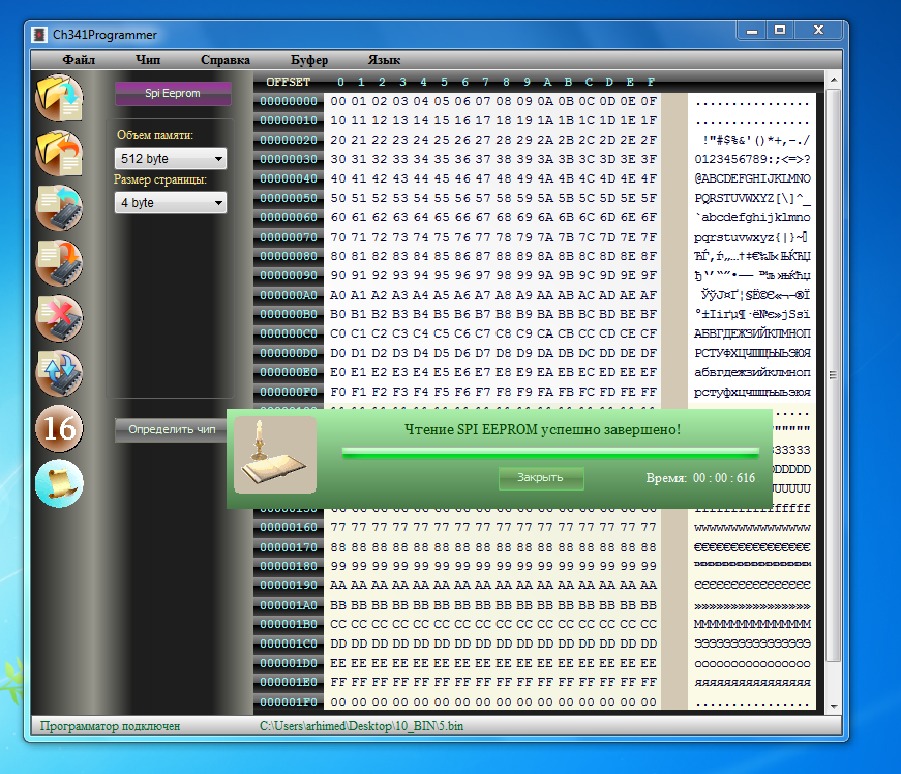Image resolution: width=901 pixels, height=774 pixels.
Task: Open the Файл menu
Action: coord(78,60)
